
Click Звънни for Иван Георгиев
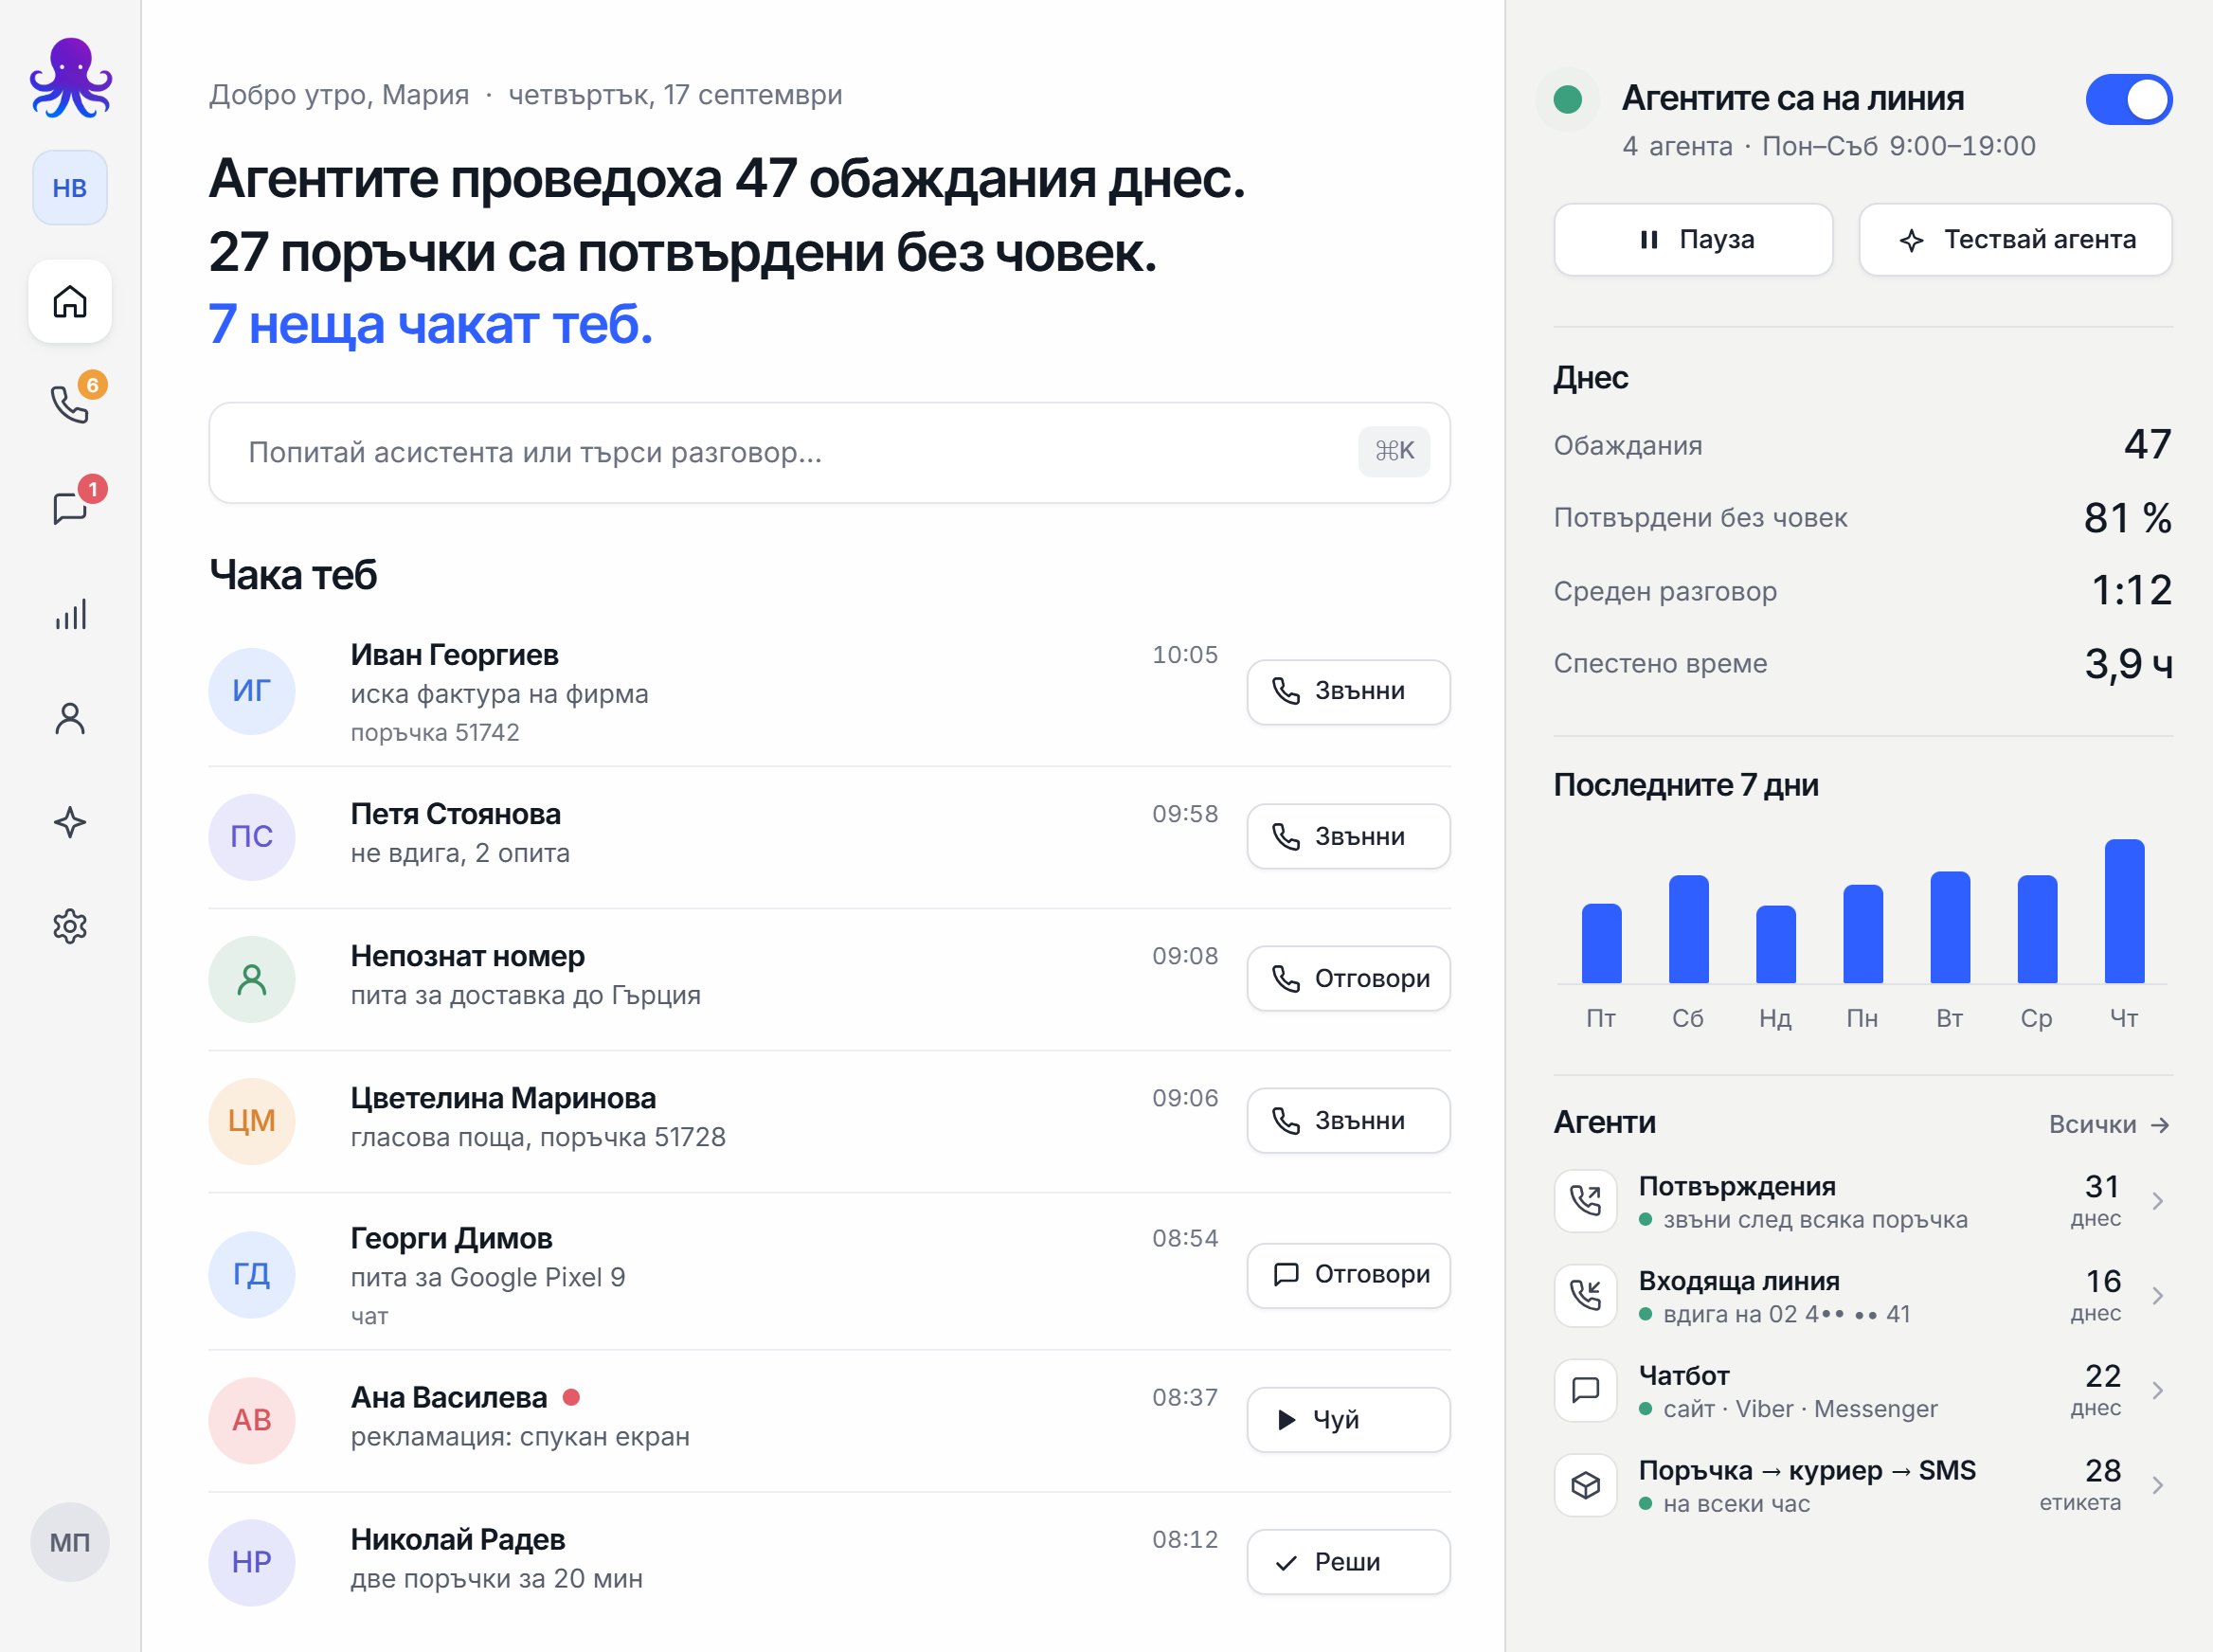tap(1348, 692)
